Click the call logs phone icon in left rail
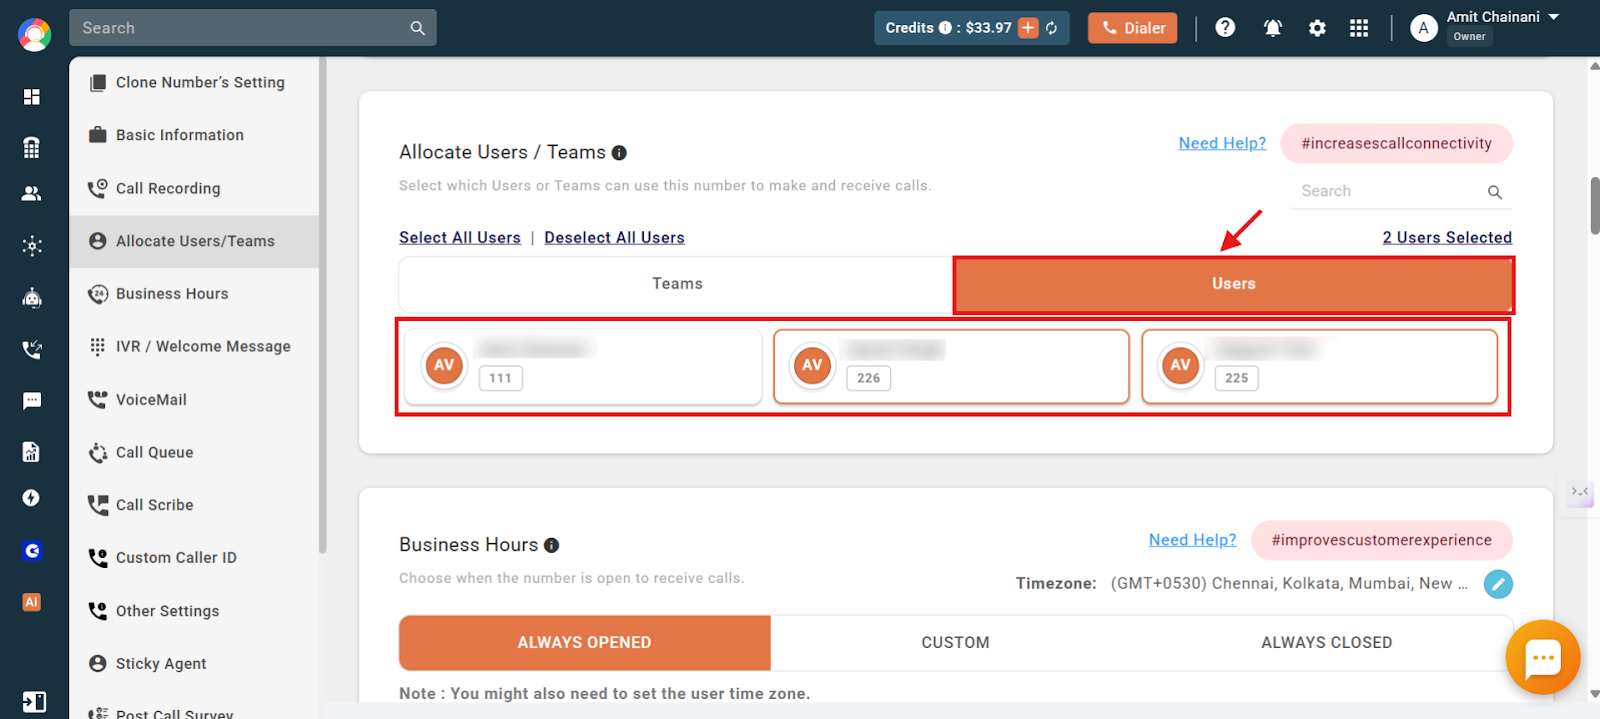The width and height of the screenshot is (1600, 719). coord(32,349)
